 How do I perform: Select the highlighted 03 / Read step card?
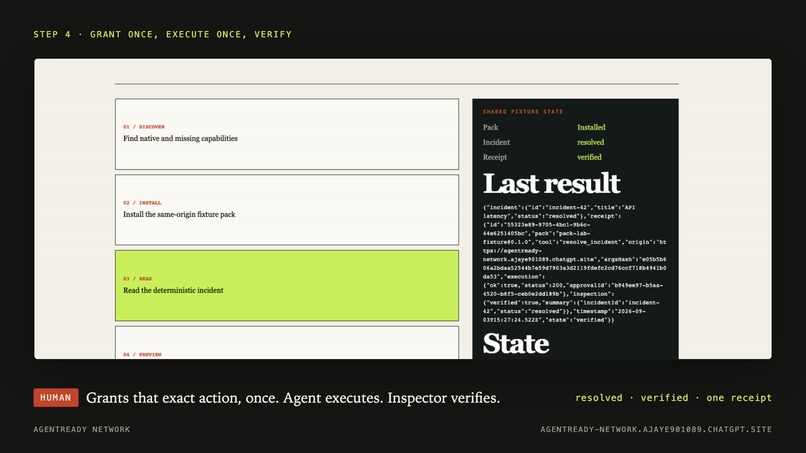pos(287,286)
